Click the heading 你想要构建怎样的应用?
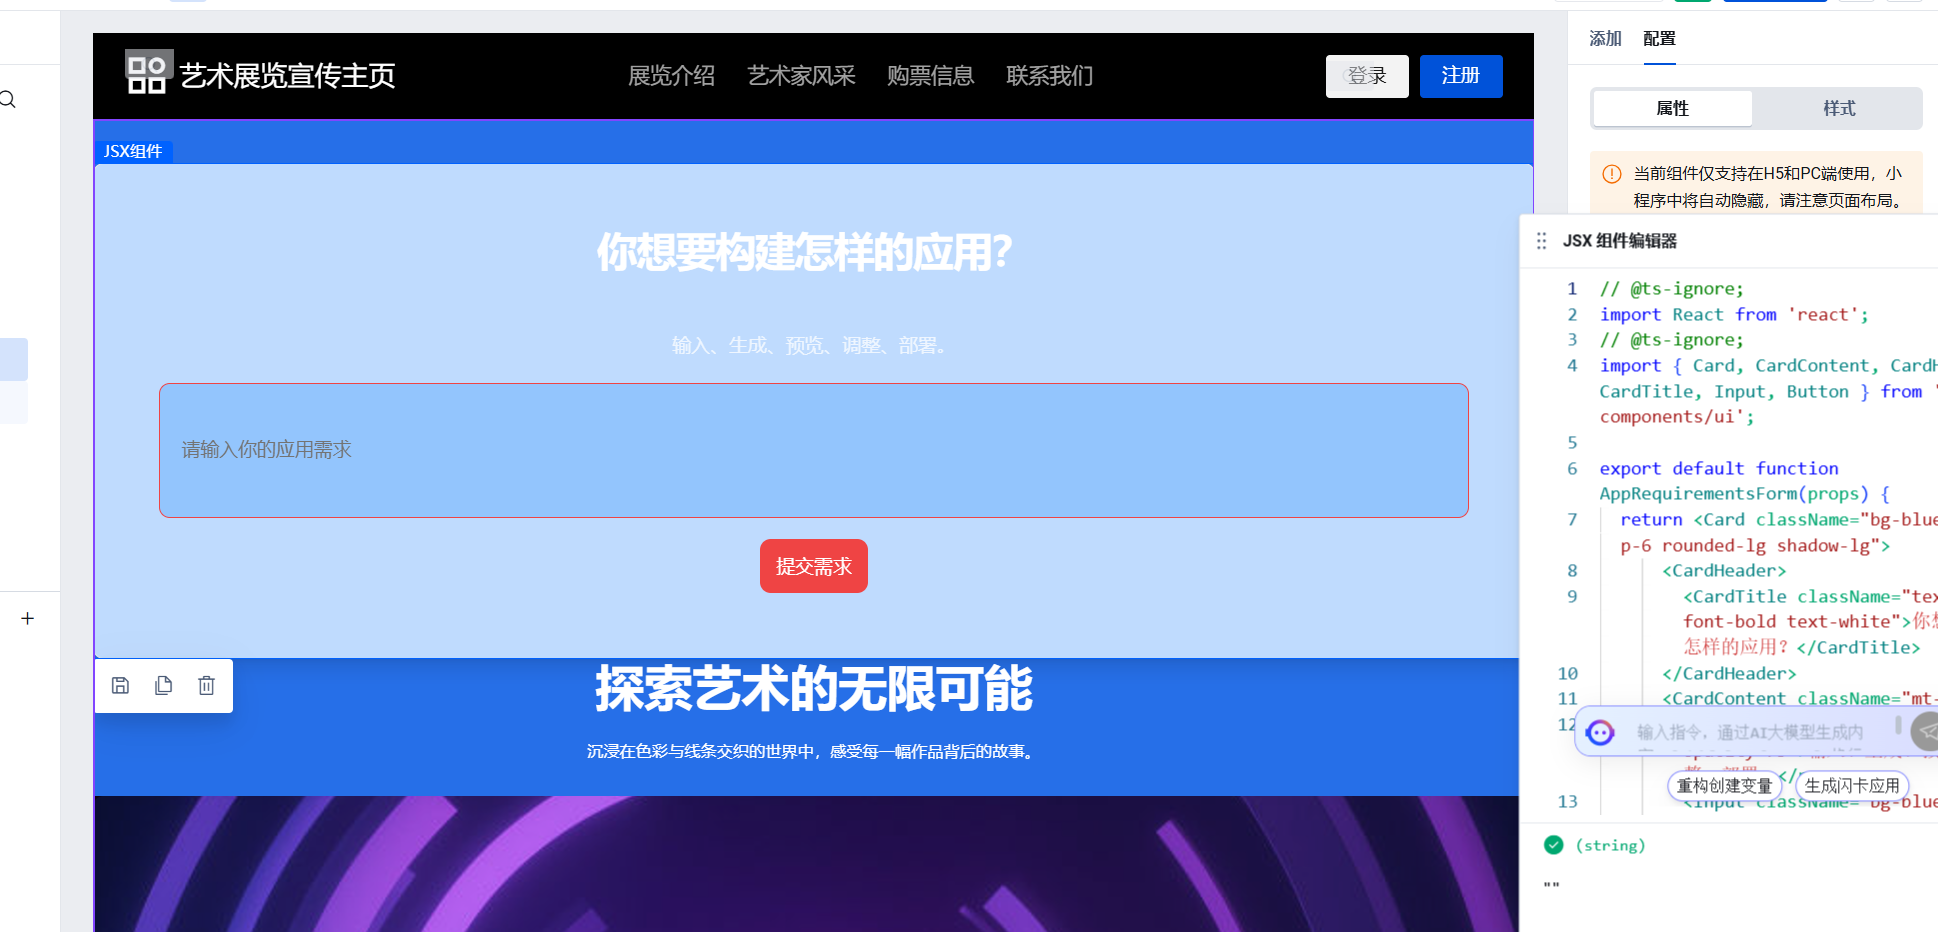This screenshot has width=1938, height=932. pos(805,252)
